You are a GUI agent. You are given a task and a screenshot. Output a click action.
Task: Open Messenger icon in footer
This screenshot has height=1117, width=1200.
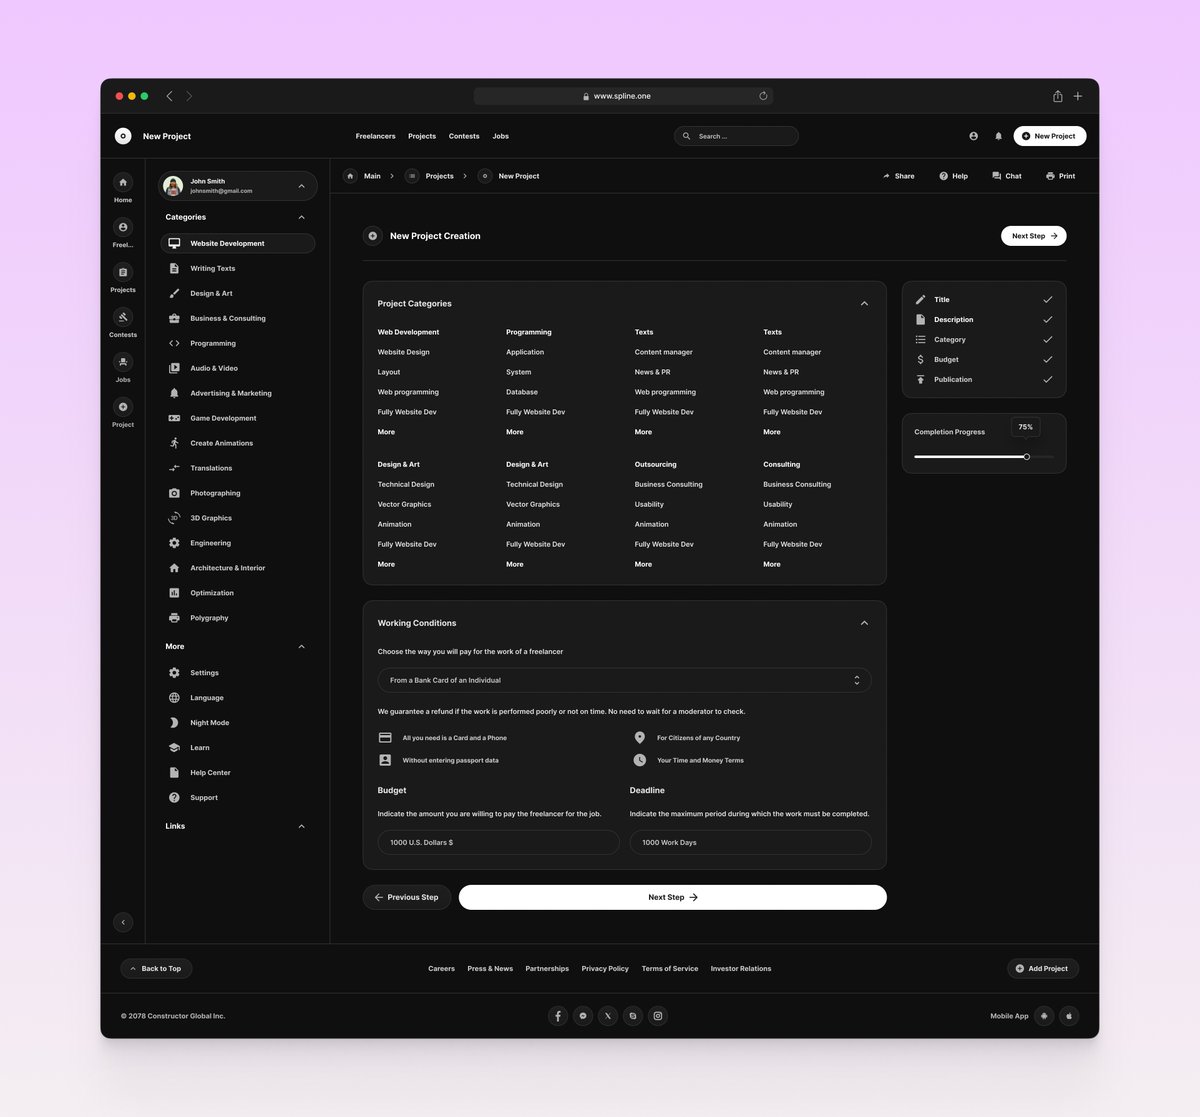(583, 1016)
